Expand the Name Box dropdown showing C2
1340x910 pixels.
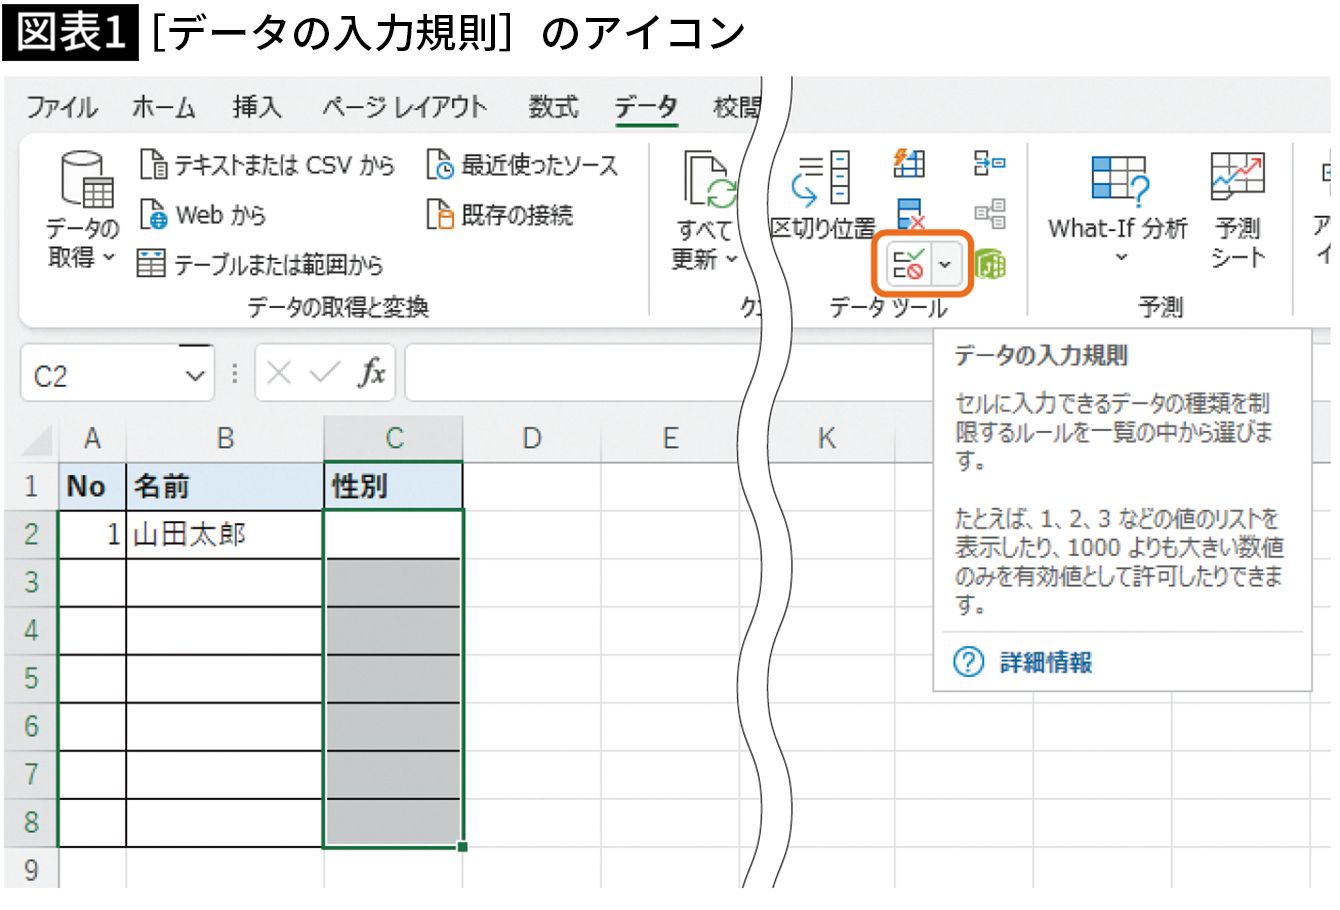(194, 376)
